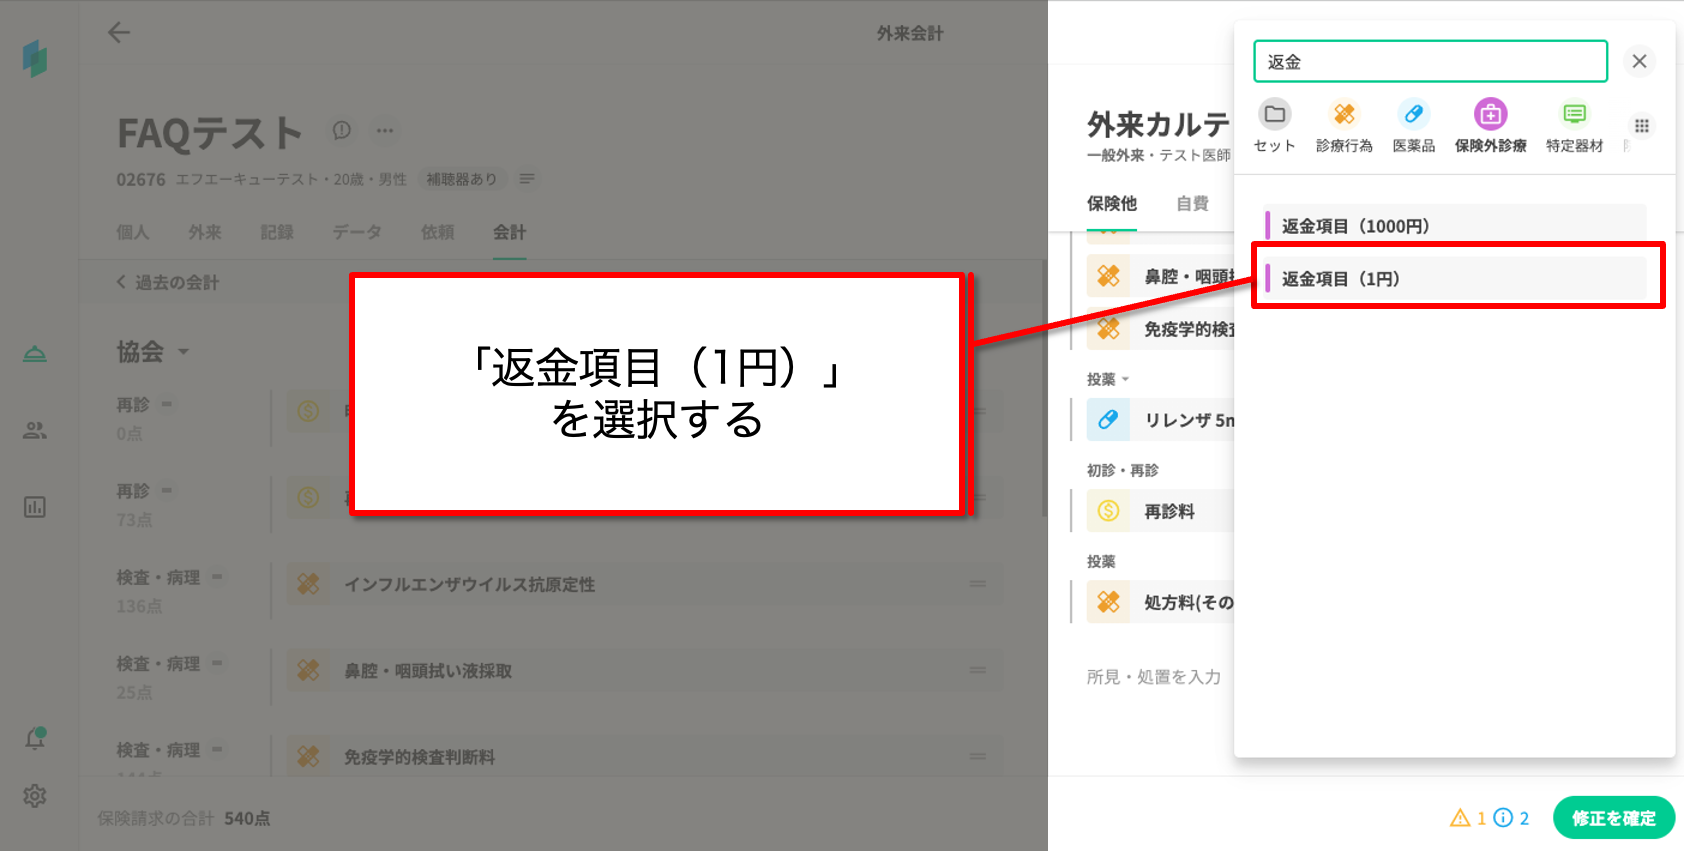
Task: Open the 依頼 tab
Action: 438,232
